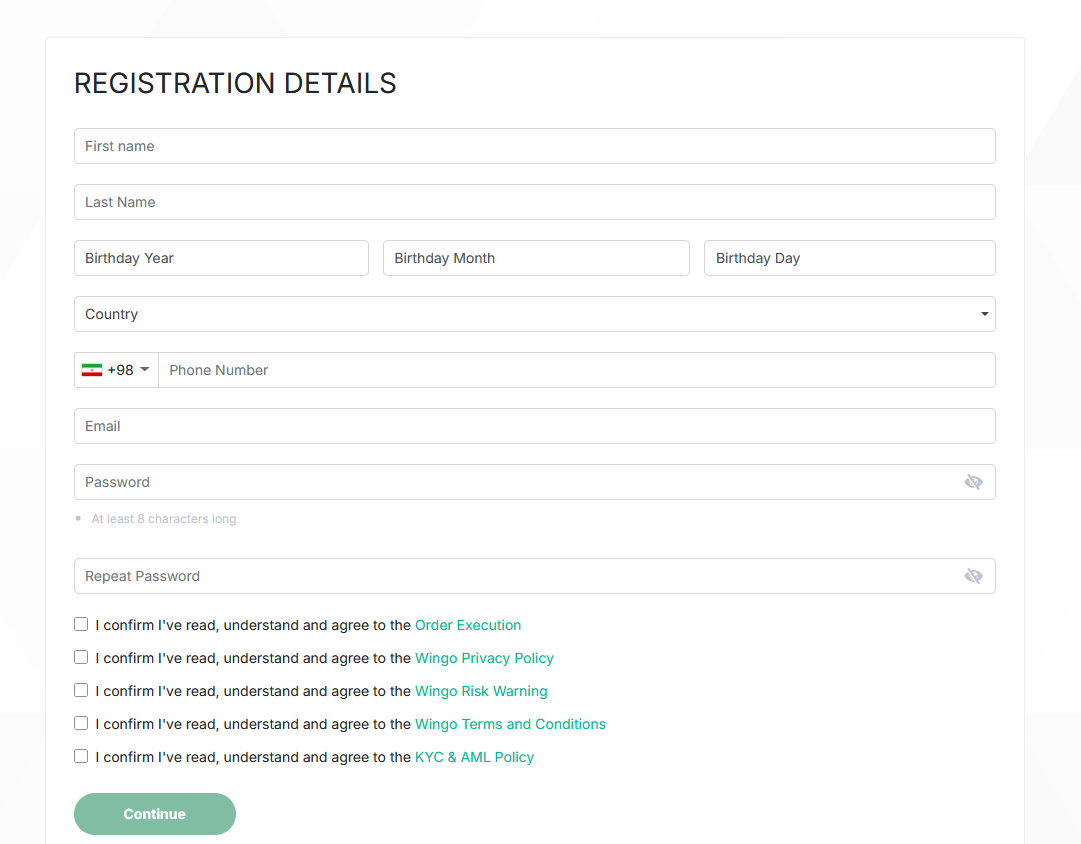Tick the Wingo Privacy Policy checkbox
The width and height of the screenshot is (1081, 844).
pos(81,657)
